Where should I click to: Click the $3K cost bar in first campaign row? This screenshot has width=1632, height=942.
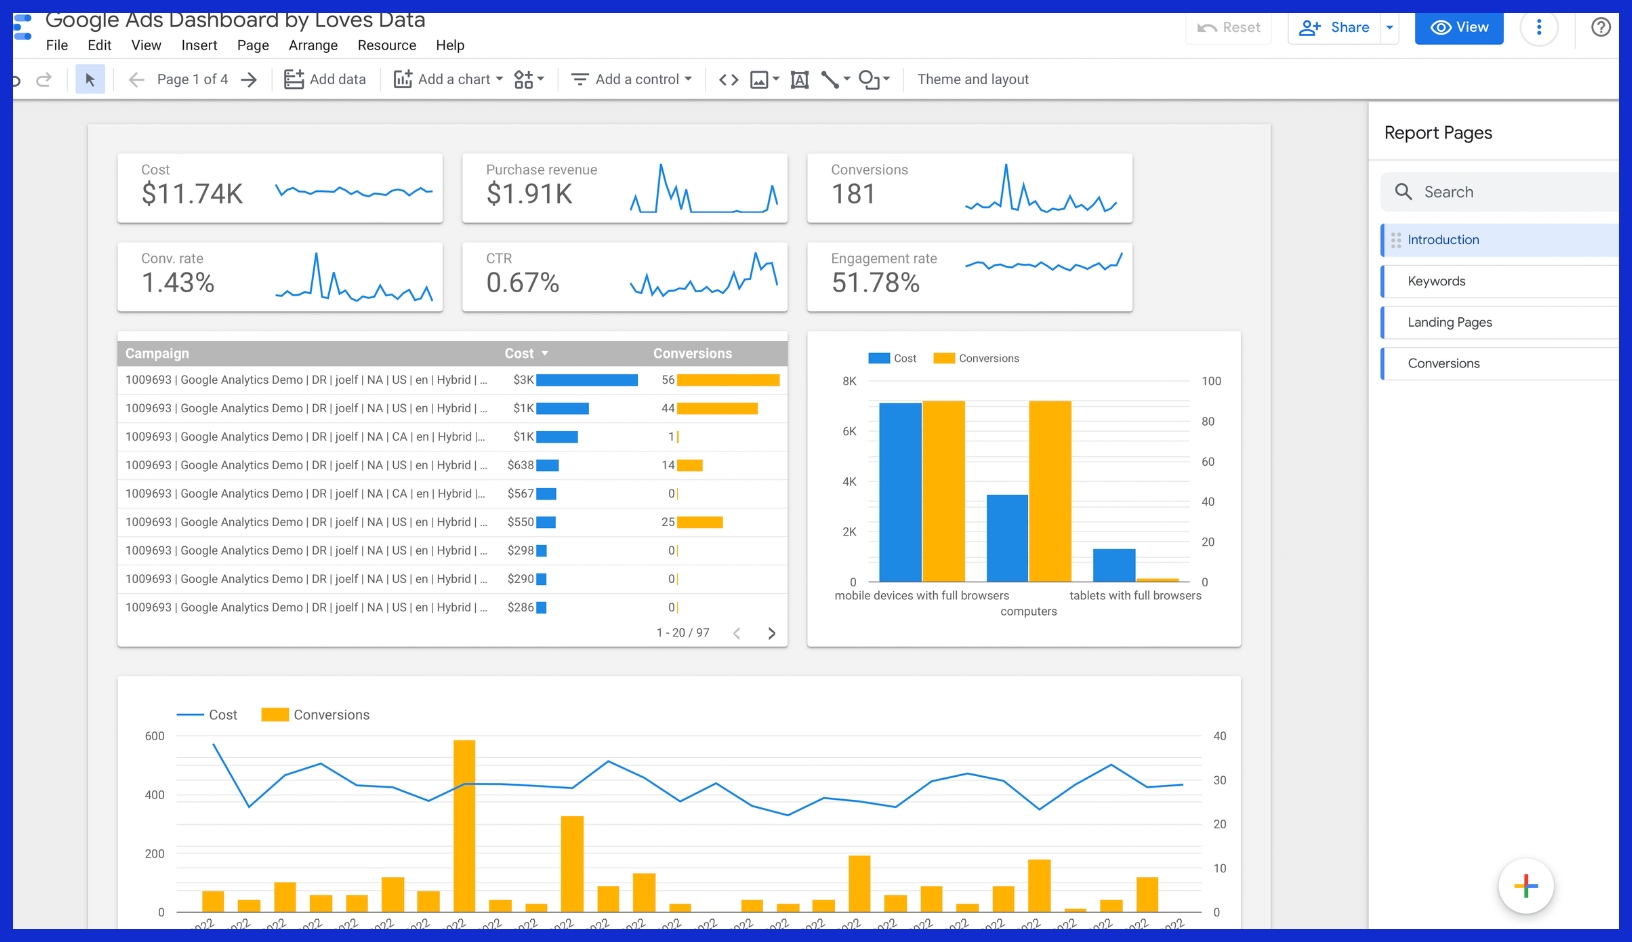[587, 380]
